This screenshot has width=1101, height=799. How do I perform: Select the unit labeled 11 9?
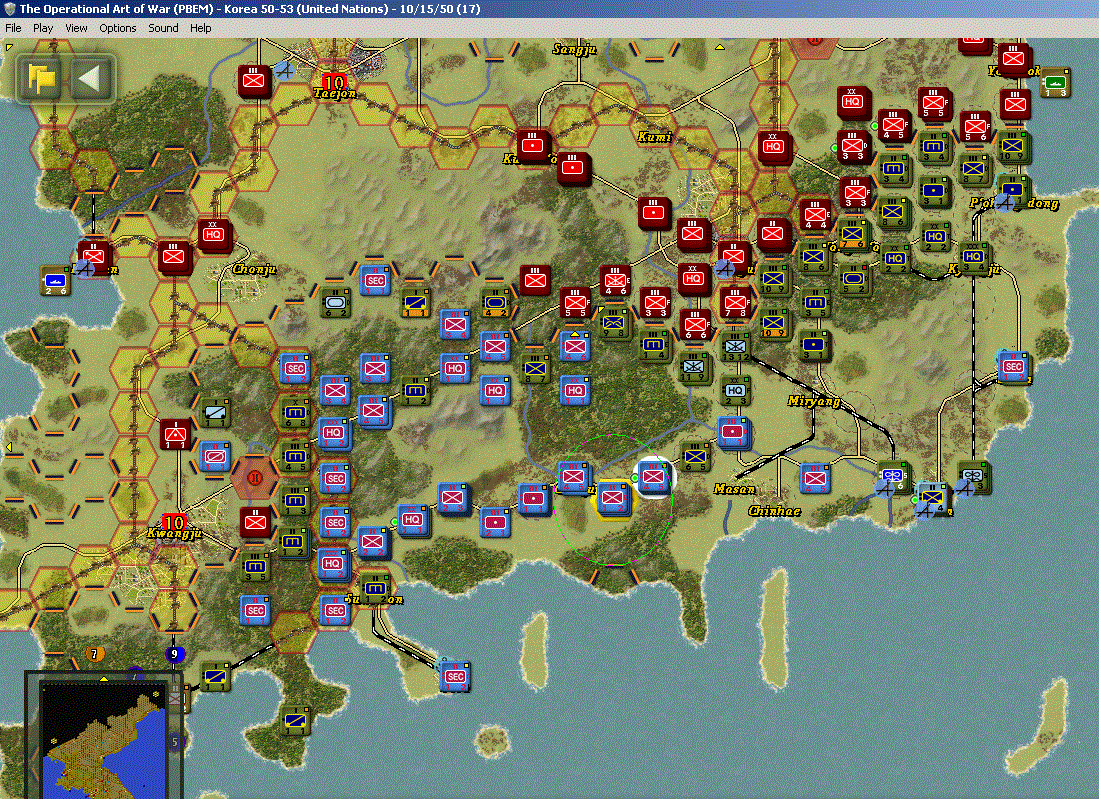[695, 367]
